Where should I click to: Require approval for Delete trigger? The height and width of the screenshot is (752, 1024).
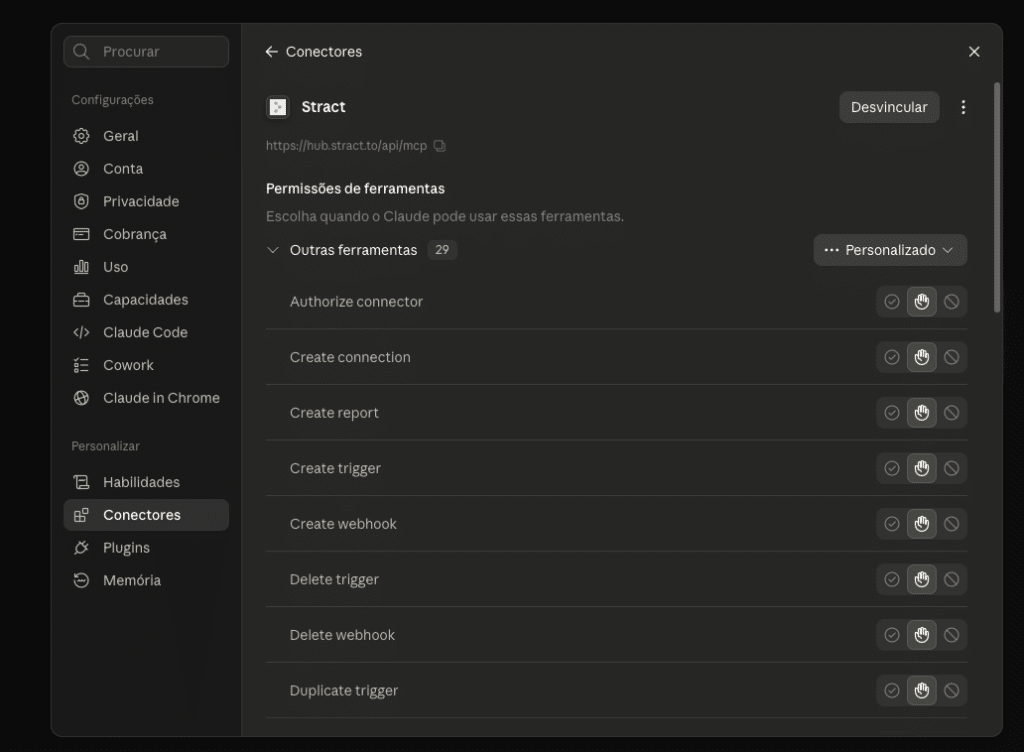pyautogui.click(x=921, y=579)
